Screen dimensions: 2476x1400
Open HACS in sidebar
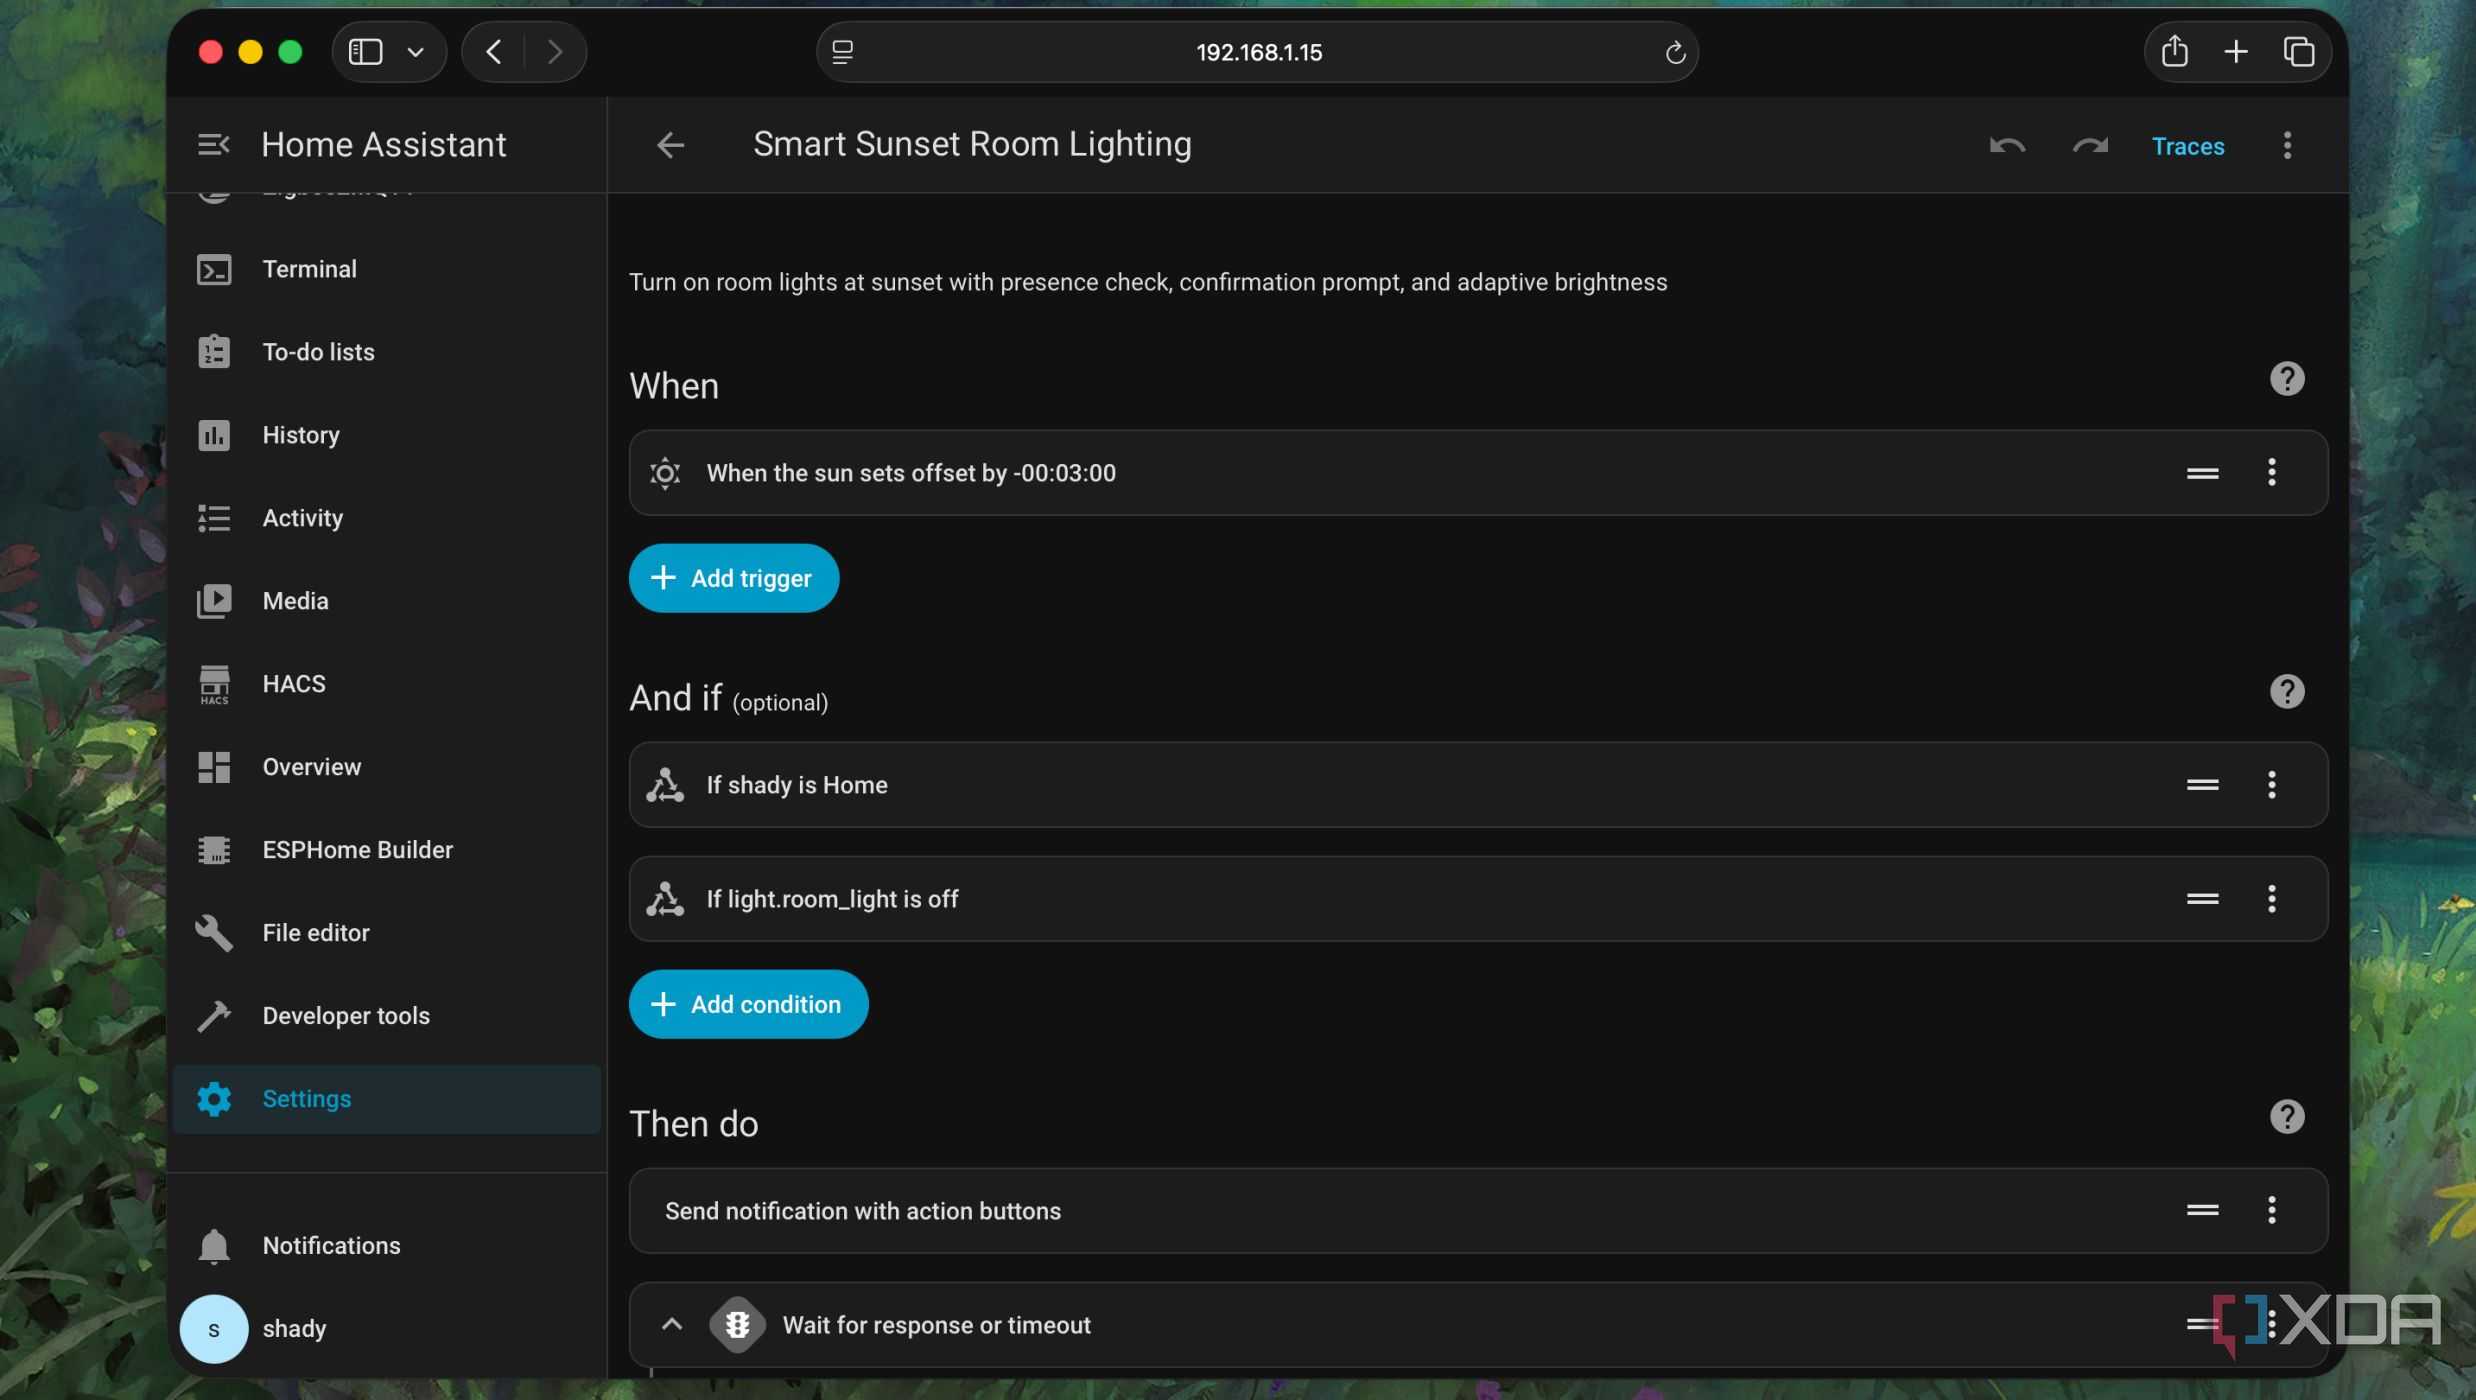[386, 684]
